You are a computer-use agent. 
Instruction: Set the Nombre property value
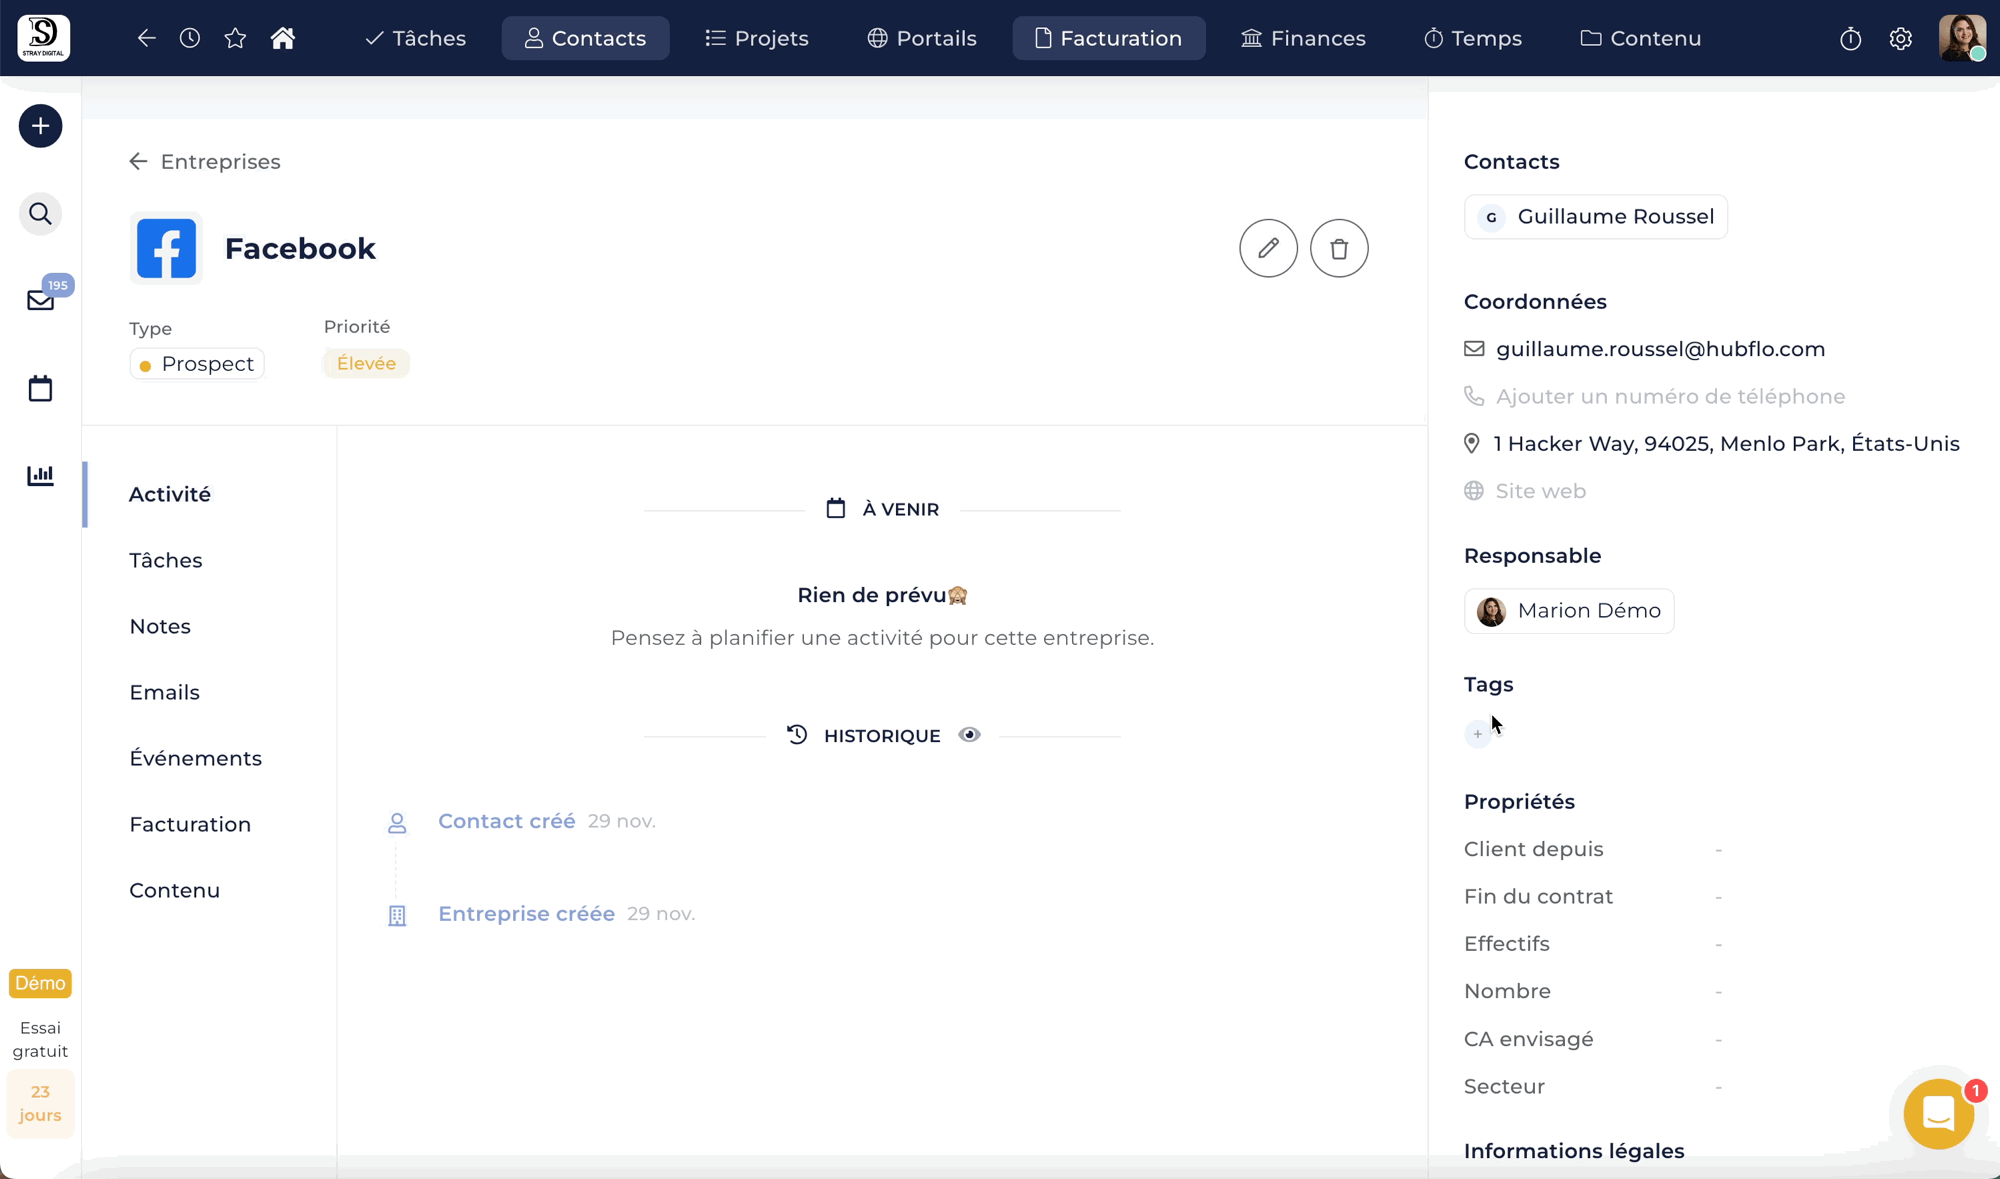[1718, 992]
